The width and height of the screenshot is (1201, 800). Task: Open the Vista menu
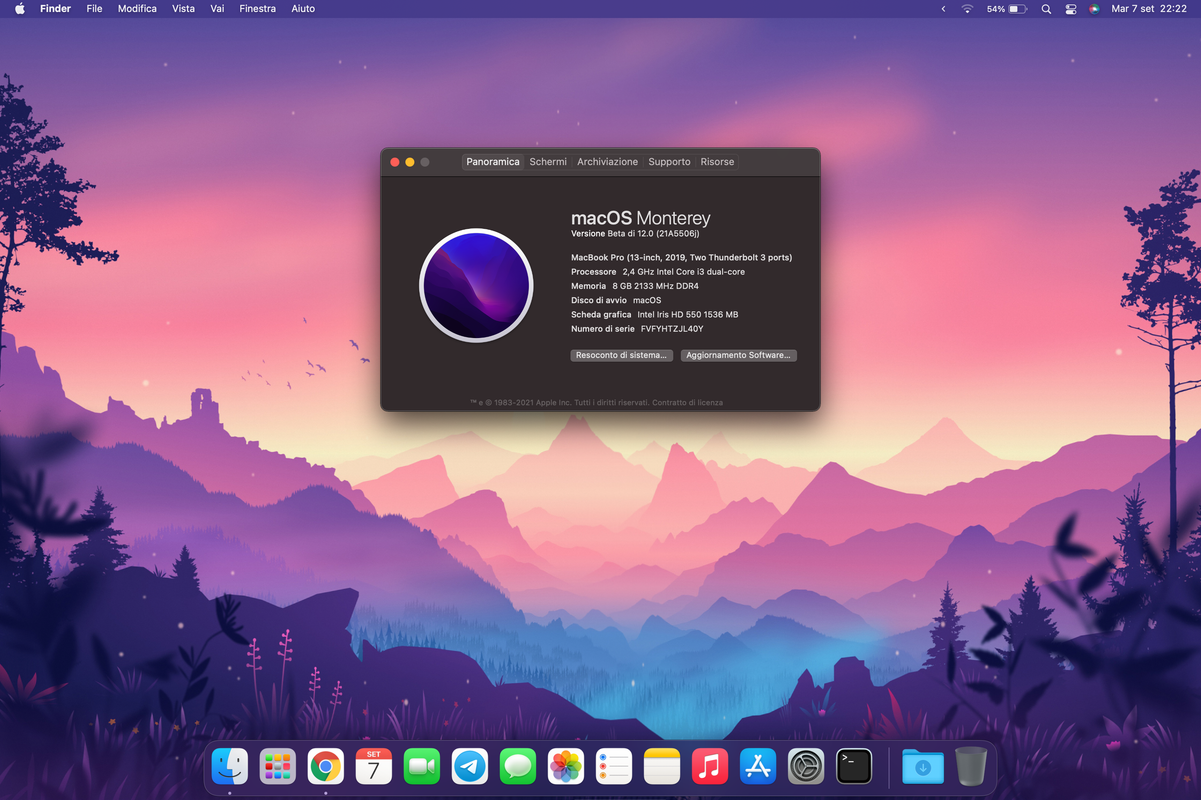[184, 9]
